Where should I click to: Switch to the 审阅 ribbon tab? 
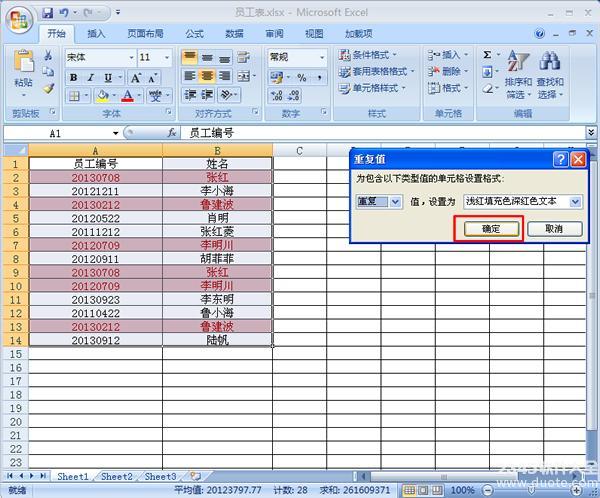274,34
